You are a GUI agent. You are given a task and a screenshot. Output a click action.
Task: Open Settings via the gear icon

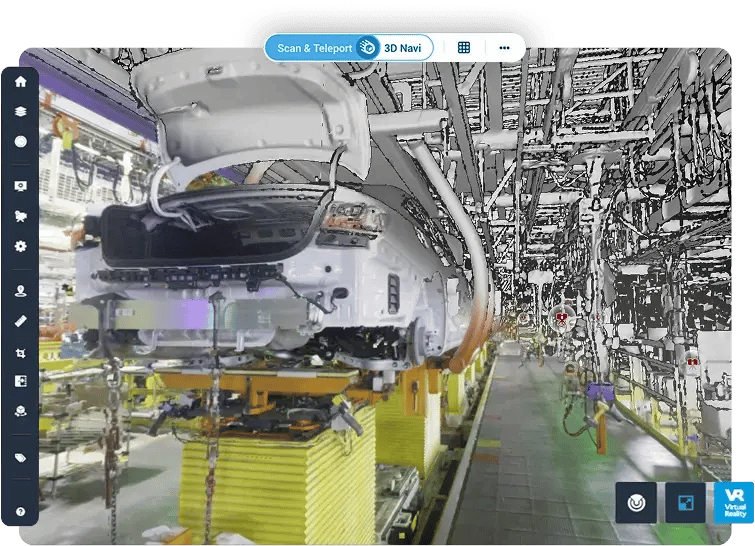[x=20, y=246]
